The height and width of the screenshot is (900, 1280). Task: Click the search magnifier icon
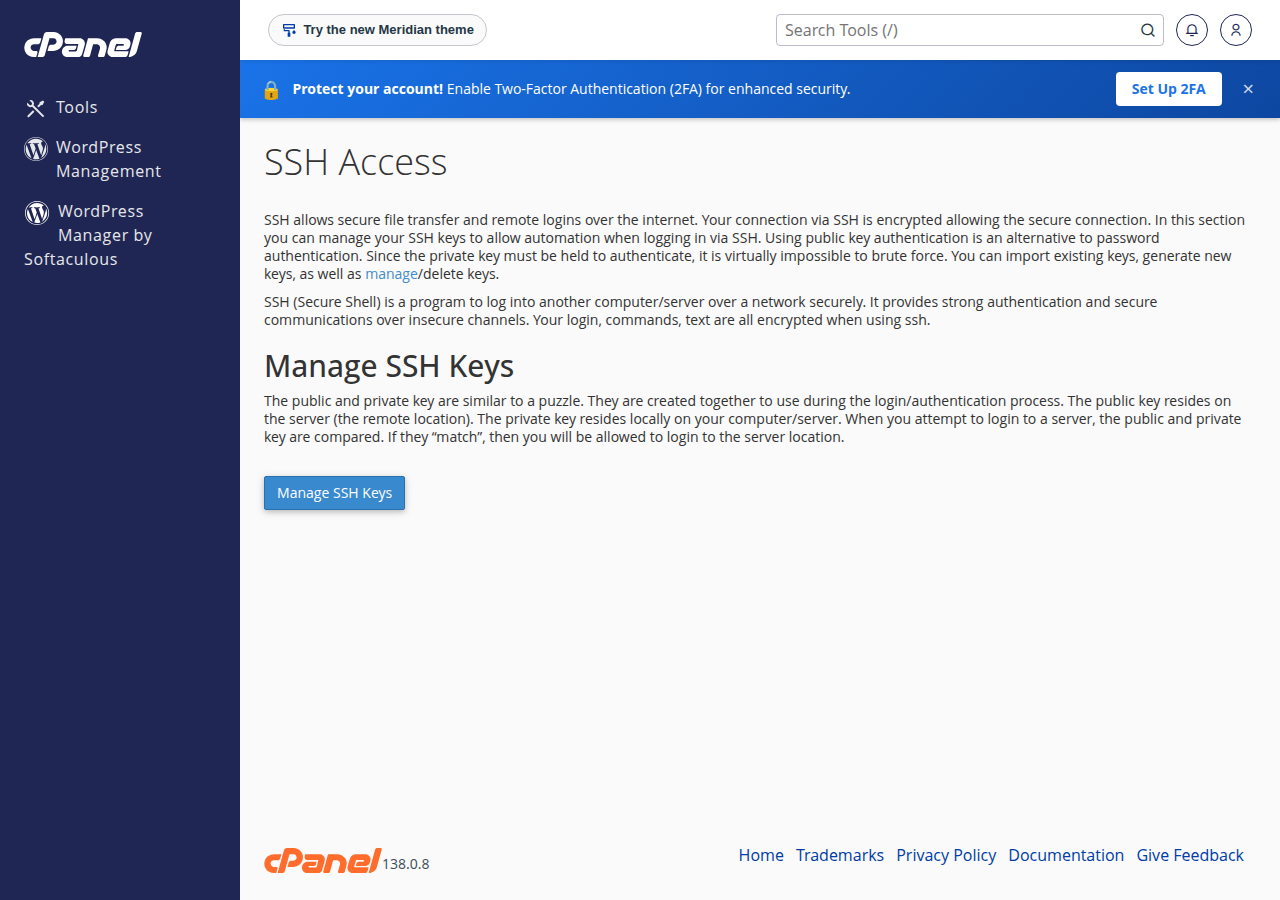1148,30
